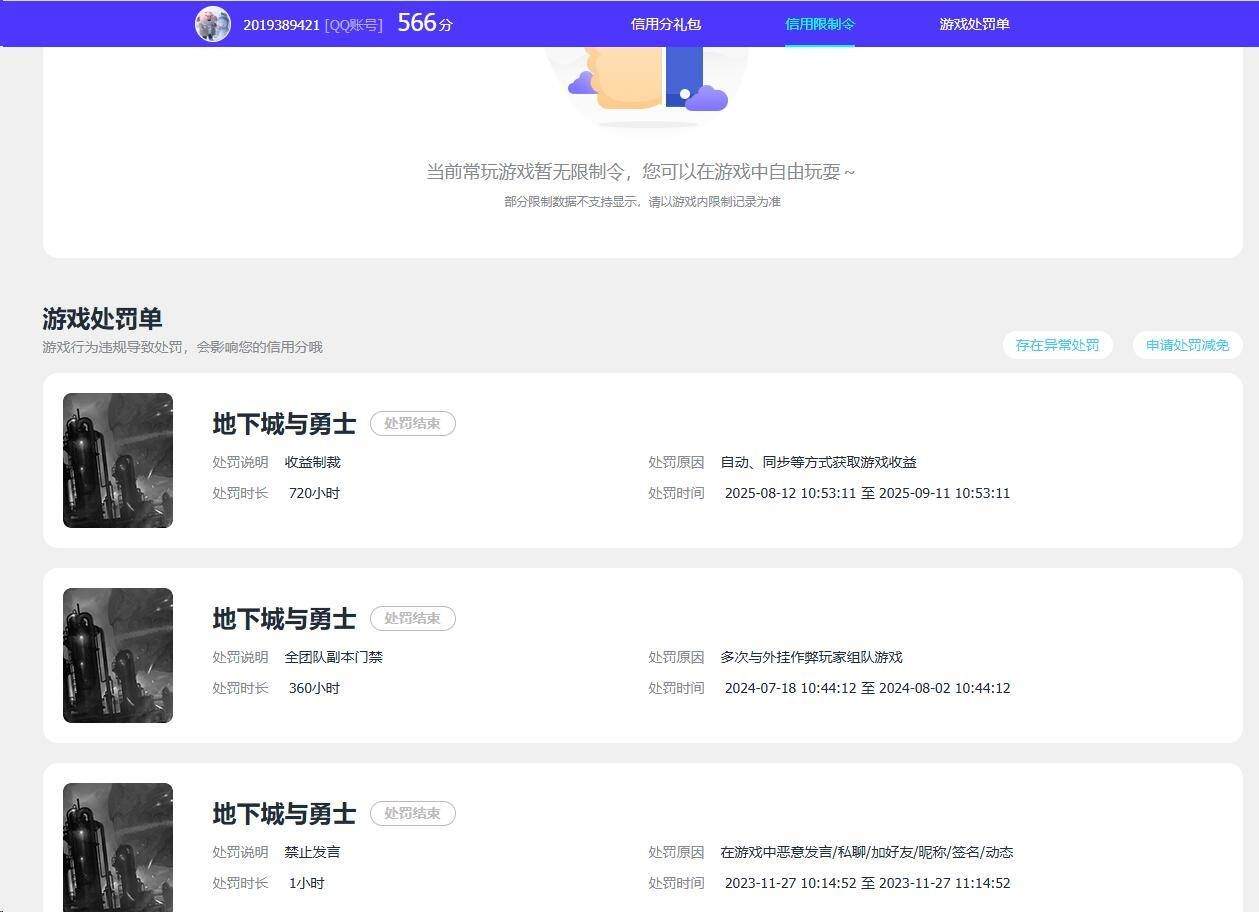Image resolution: width=1259 pixels, height=912 pixels.
Task: Click the game thumbnail in the 收益制裁 record
Action: [118, 460]
